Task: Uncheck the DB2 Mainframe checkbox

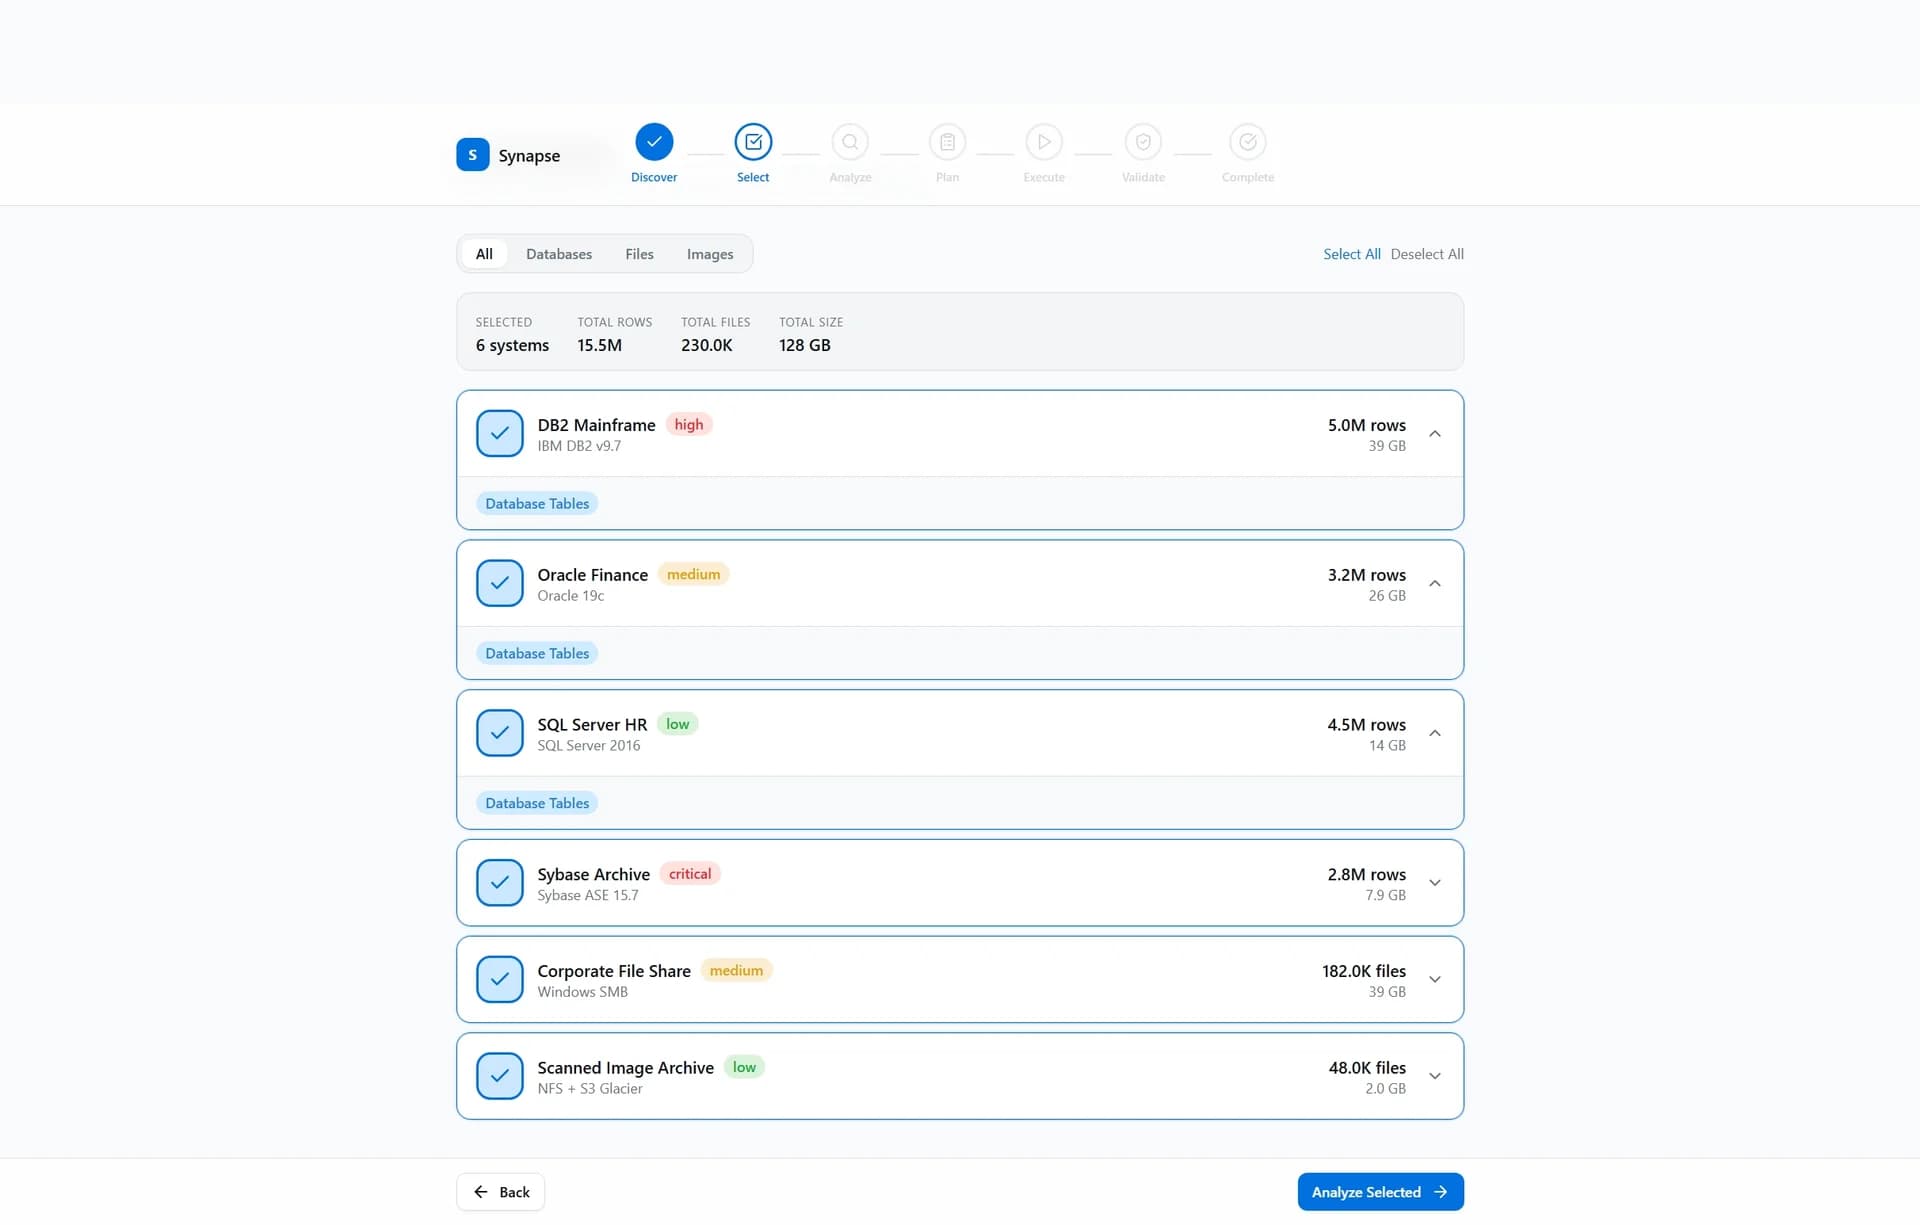Action: pyautogui.click(x=500, y=433)
